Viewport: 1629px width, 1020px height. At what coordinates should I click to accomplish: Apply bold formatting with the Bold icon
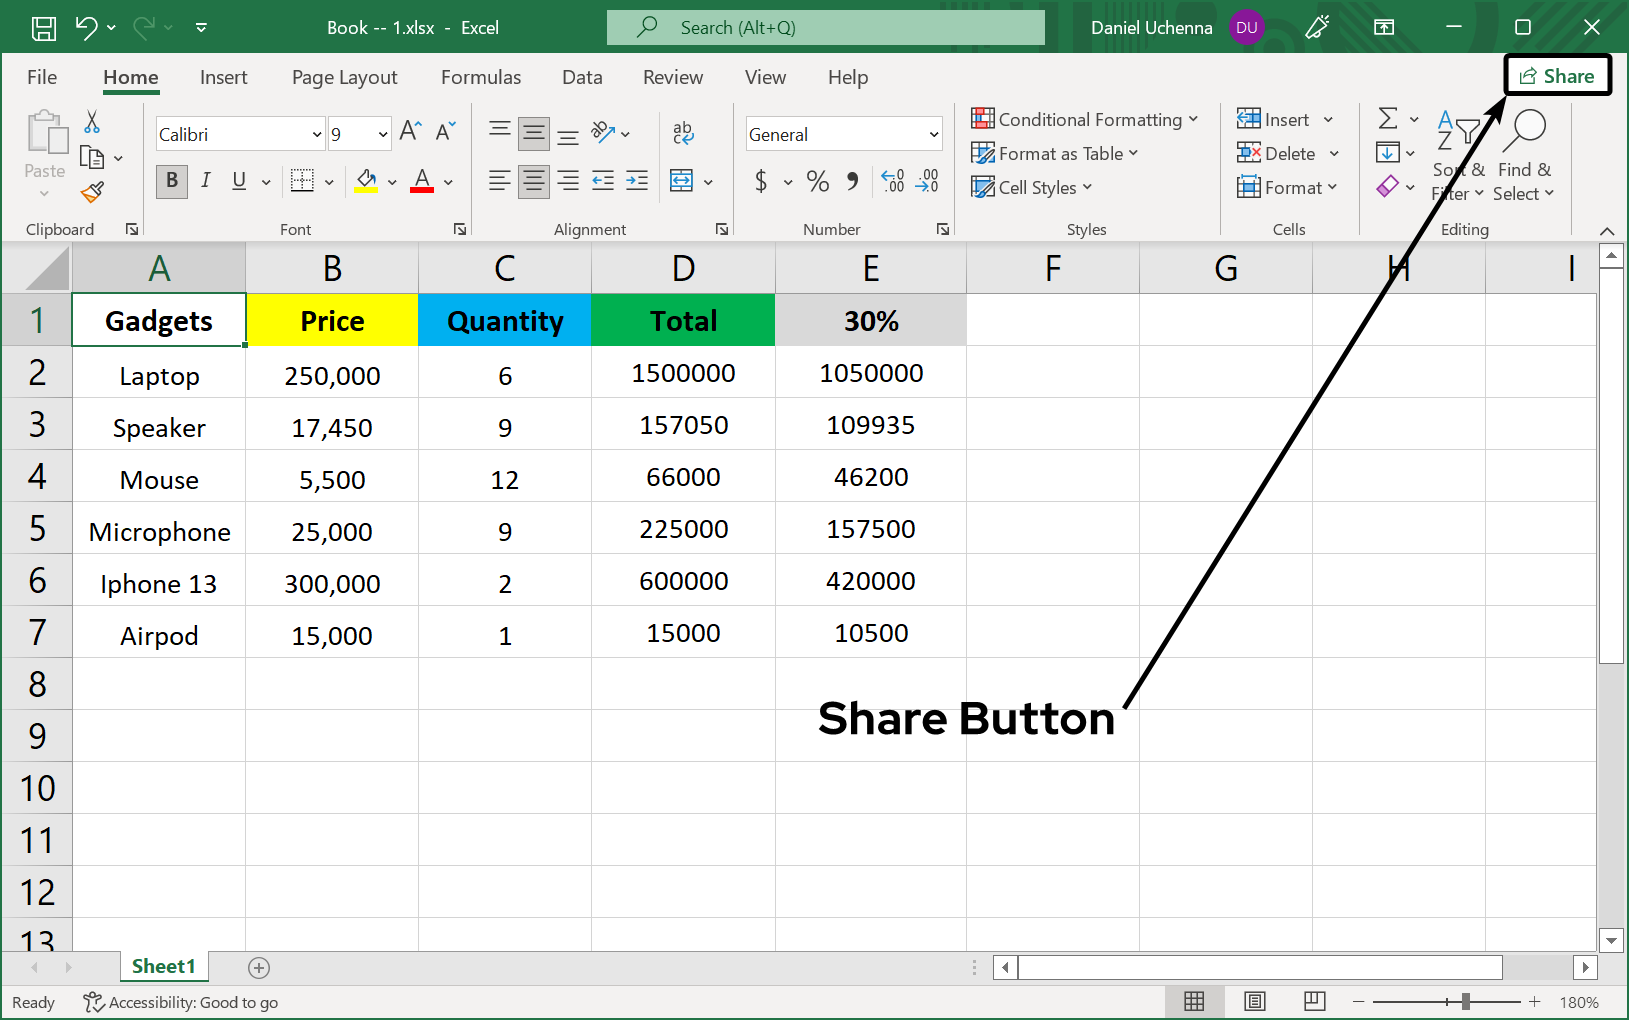pyautogui.click(x=171, y=181)
